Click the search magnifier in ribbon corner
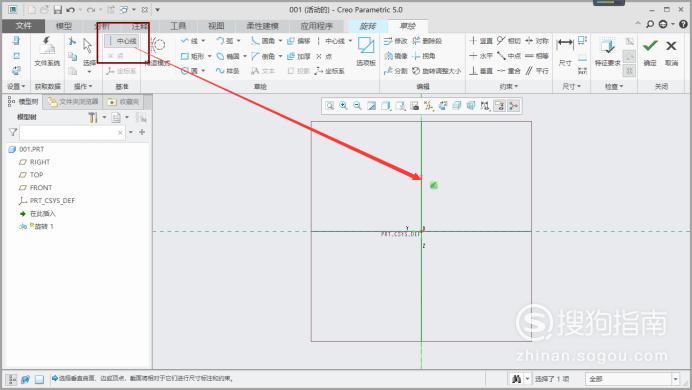 (x=650, y=24)
